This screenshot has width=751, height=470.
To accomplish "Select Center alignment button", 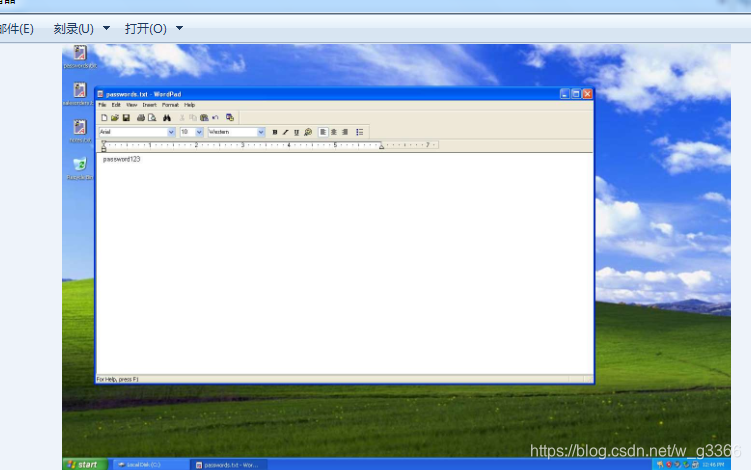I will tap(334, 132).
